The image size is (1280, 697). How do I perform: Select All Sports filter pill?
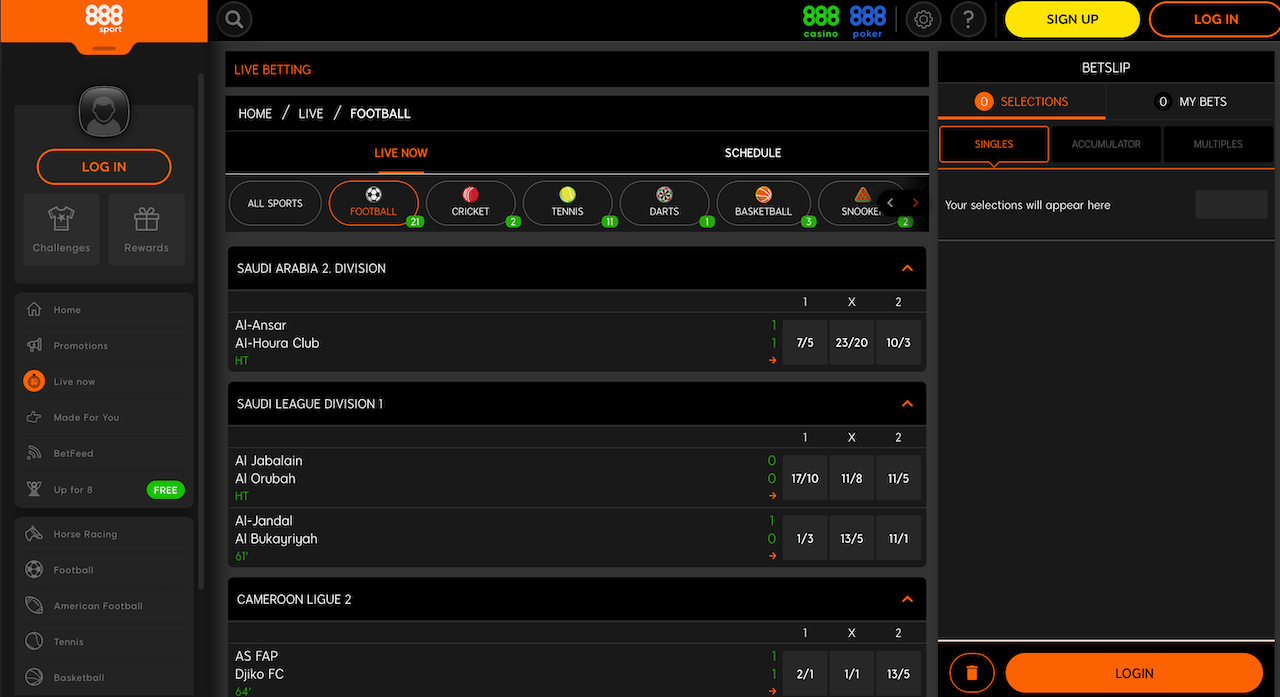tap(275, 203)
